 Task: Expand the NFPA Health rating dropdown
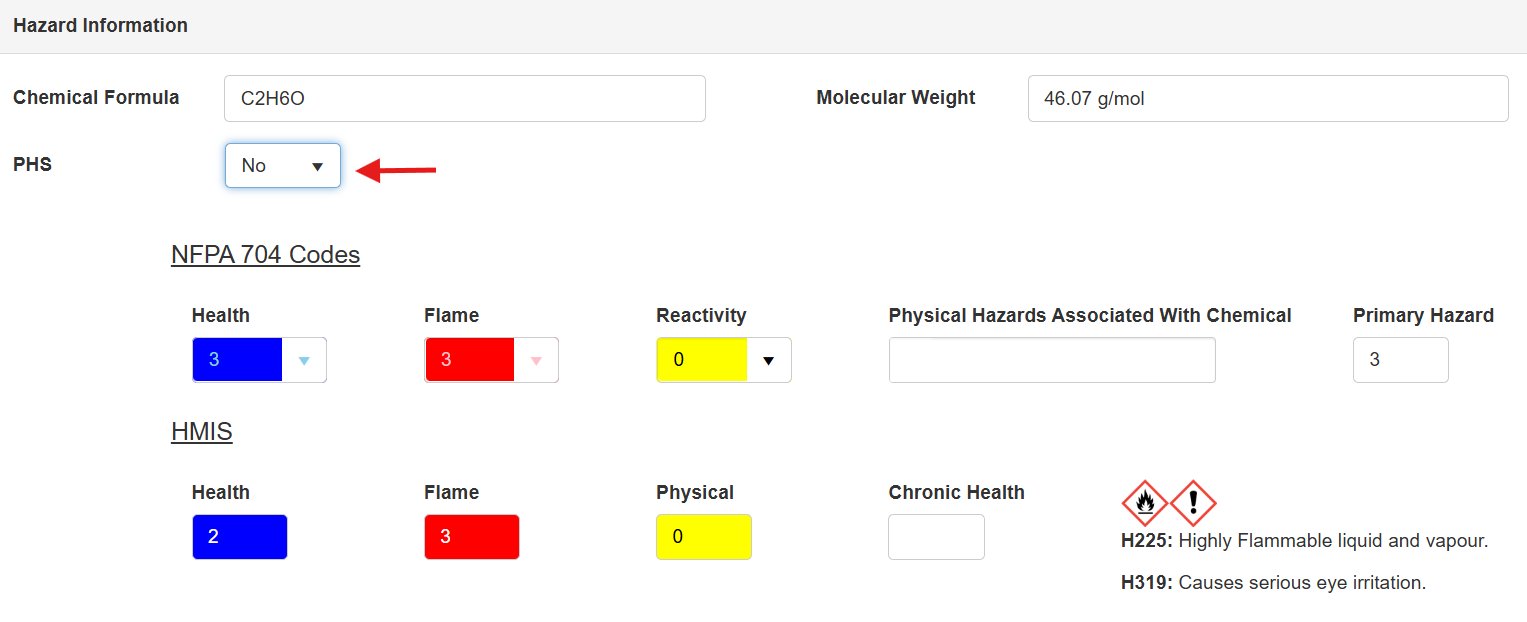305,359
